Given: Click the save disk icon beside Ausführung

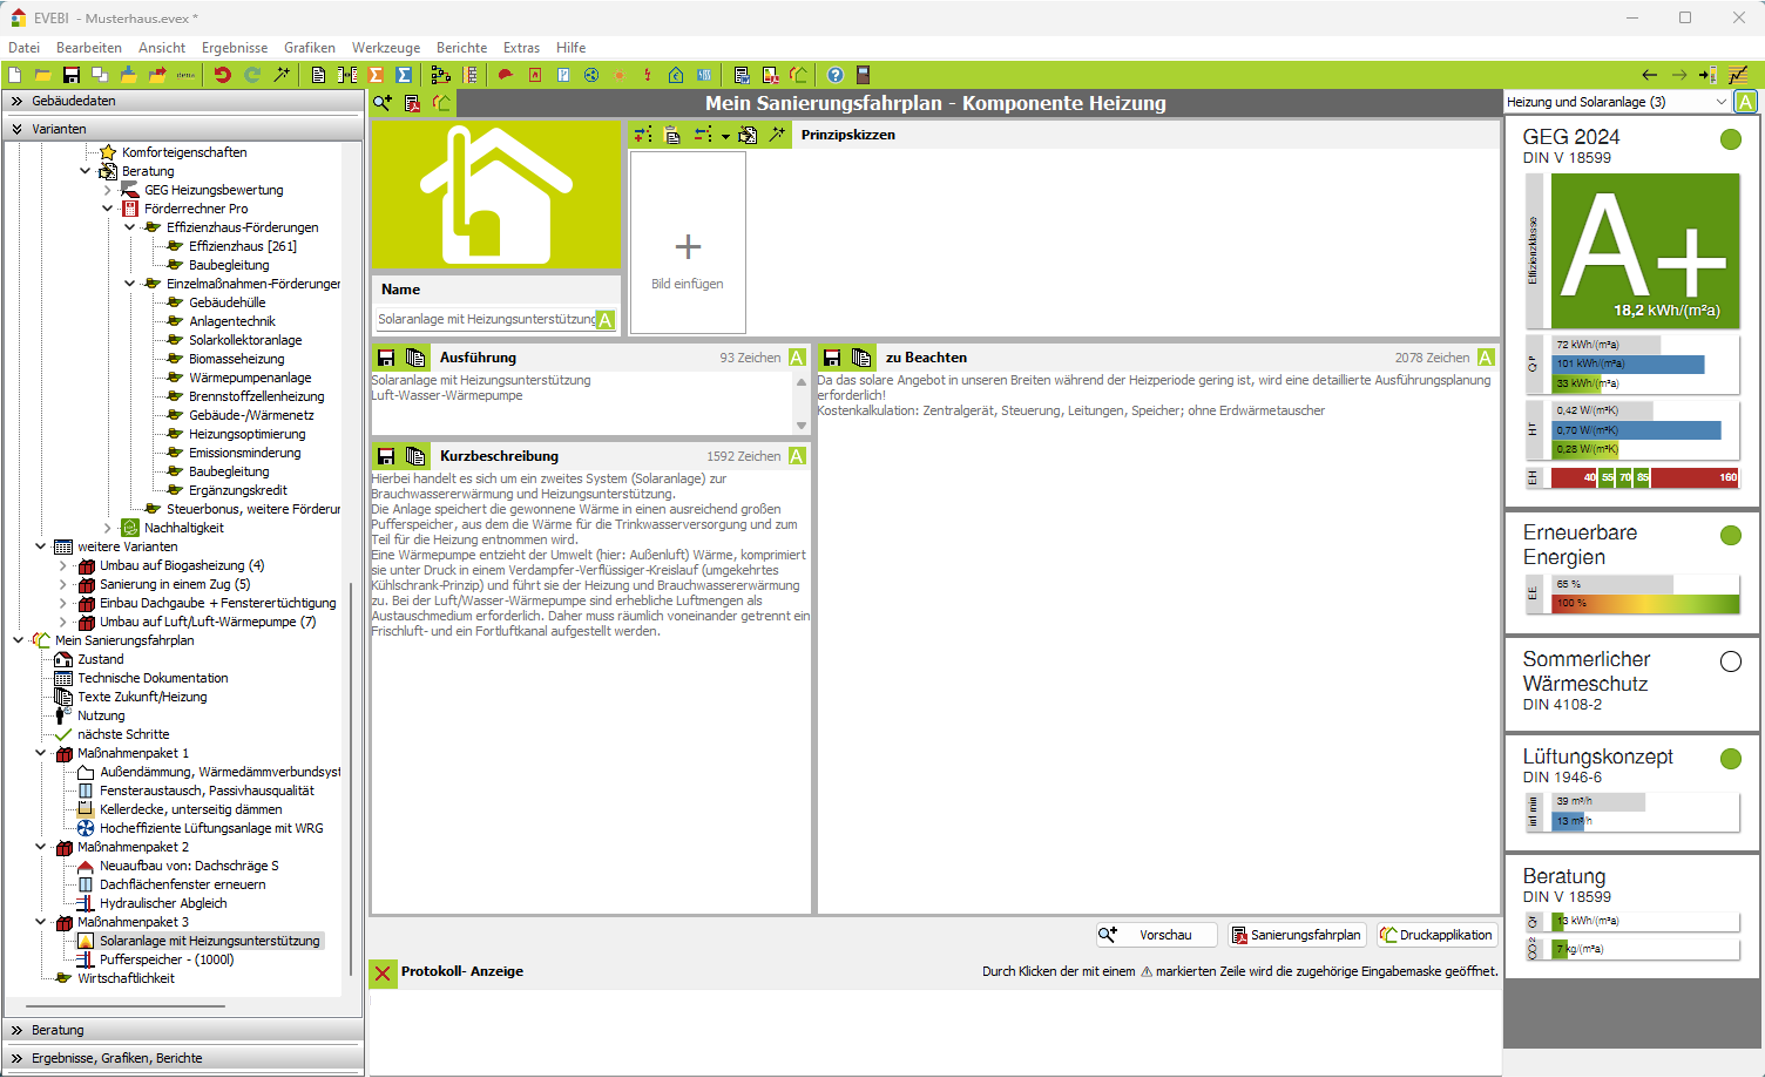Looking at the screenshot, I should pos(386,358).
